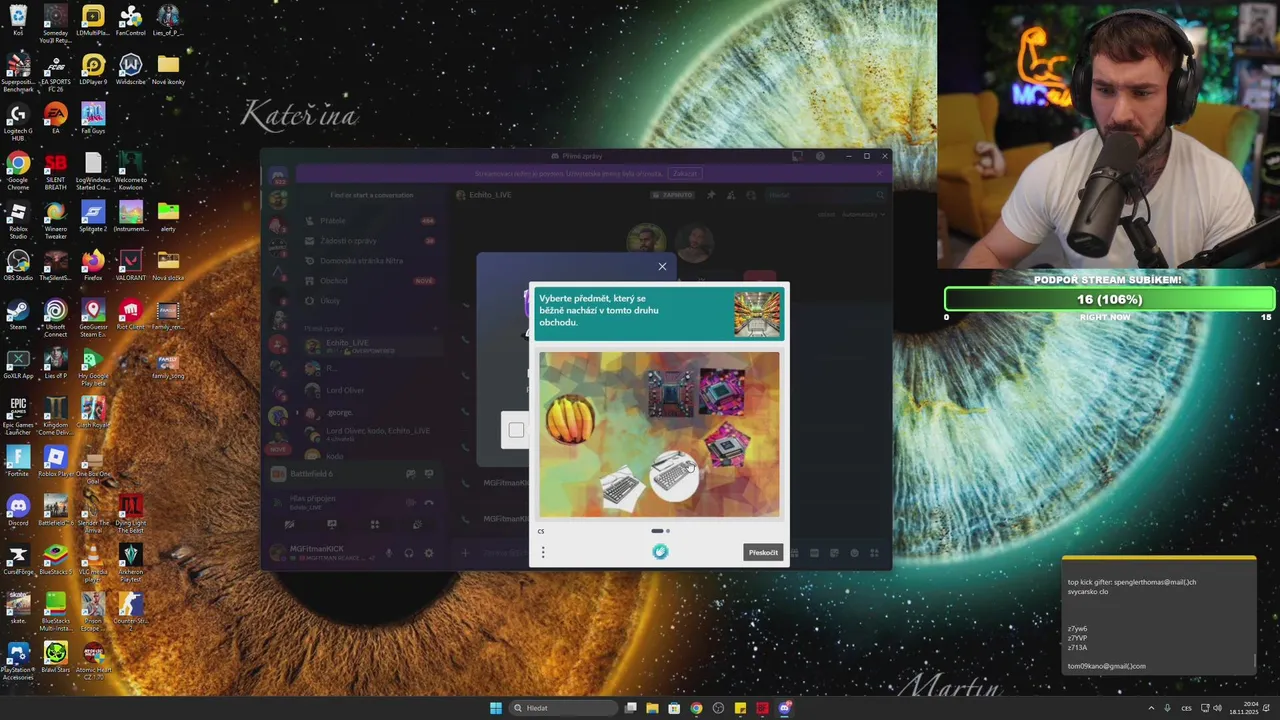Open VALORANT desktop icon
1280x720 pixels.
(x=130, y=266)
